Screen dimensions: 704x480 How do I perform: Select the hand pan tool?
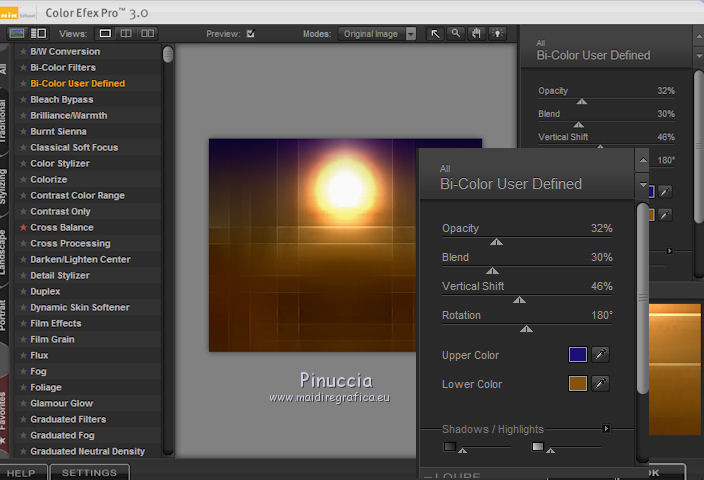pyautogui.click(x=475, y=33)
